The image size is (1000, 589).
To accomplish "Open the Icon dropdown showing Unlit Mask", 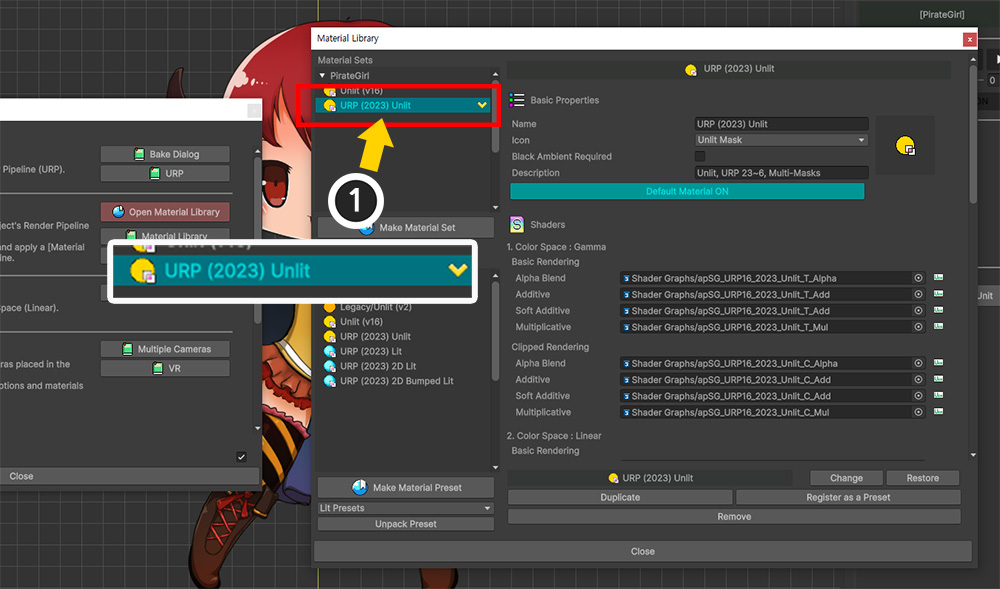I will (x=781, y=140).
